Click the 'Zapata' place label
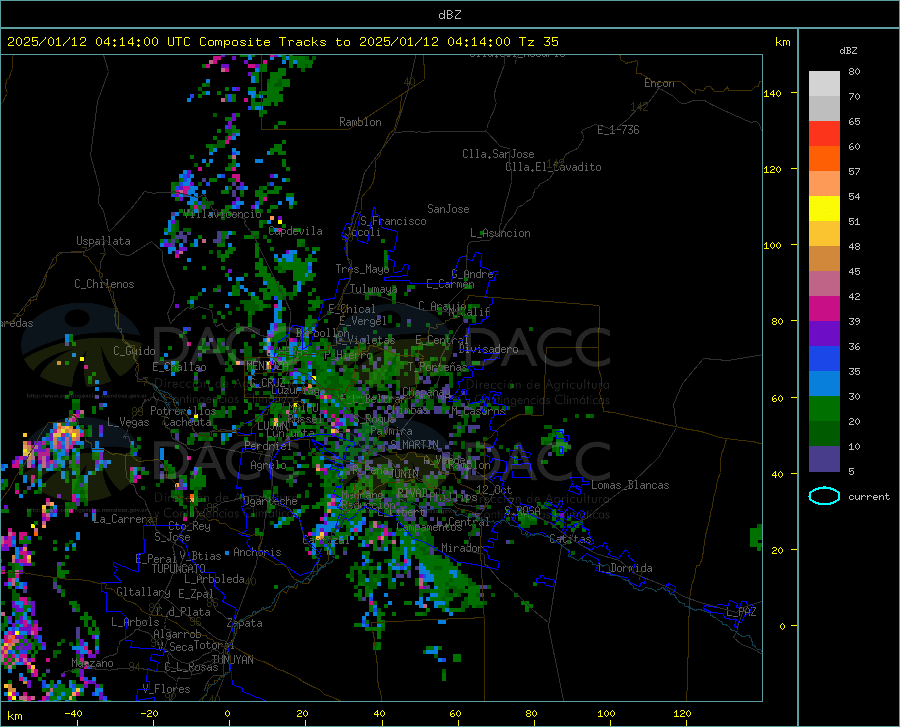This screenshot has height=727, width=900. click(245, 623)
